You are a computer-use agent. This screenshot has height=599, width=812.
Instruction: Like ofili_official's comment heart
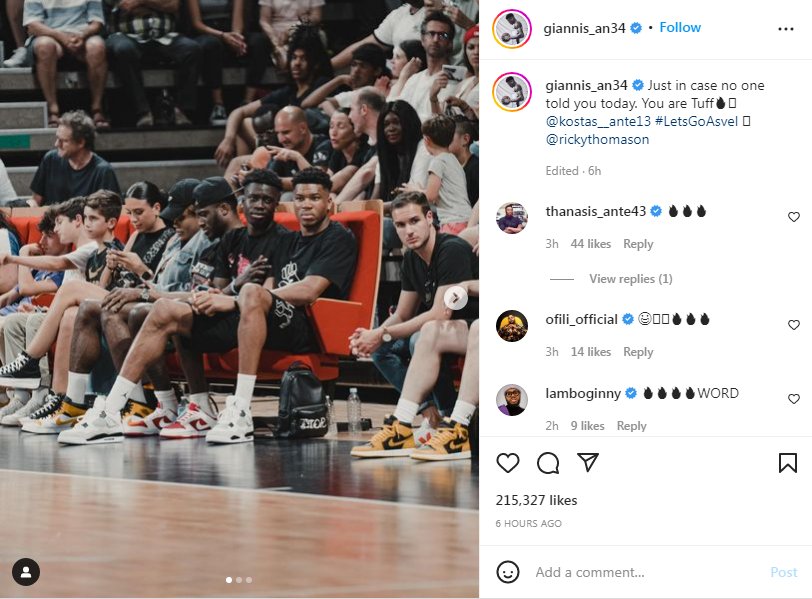pyautogui.click(x=793, y=325)
